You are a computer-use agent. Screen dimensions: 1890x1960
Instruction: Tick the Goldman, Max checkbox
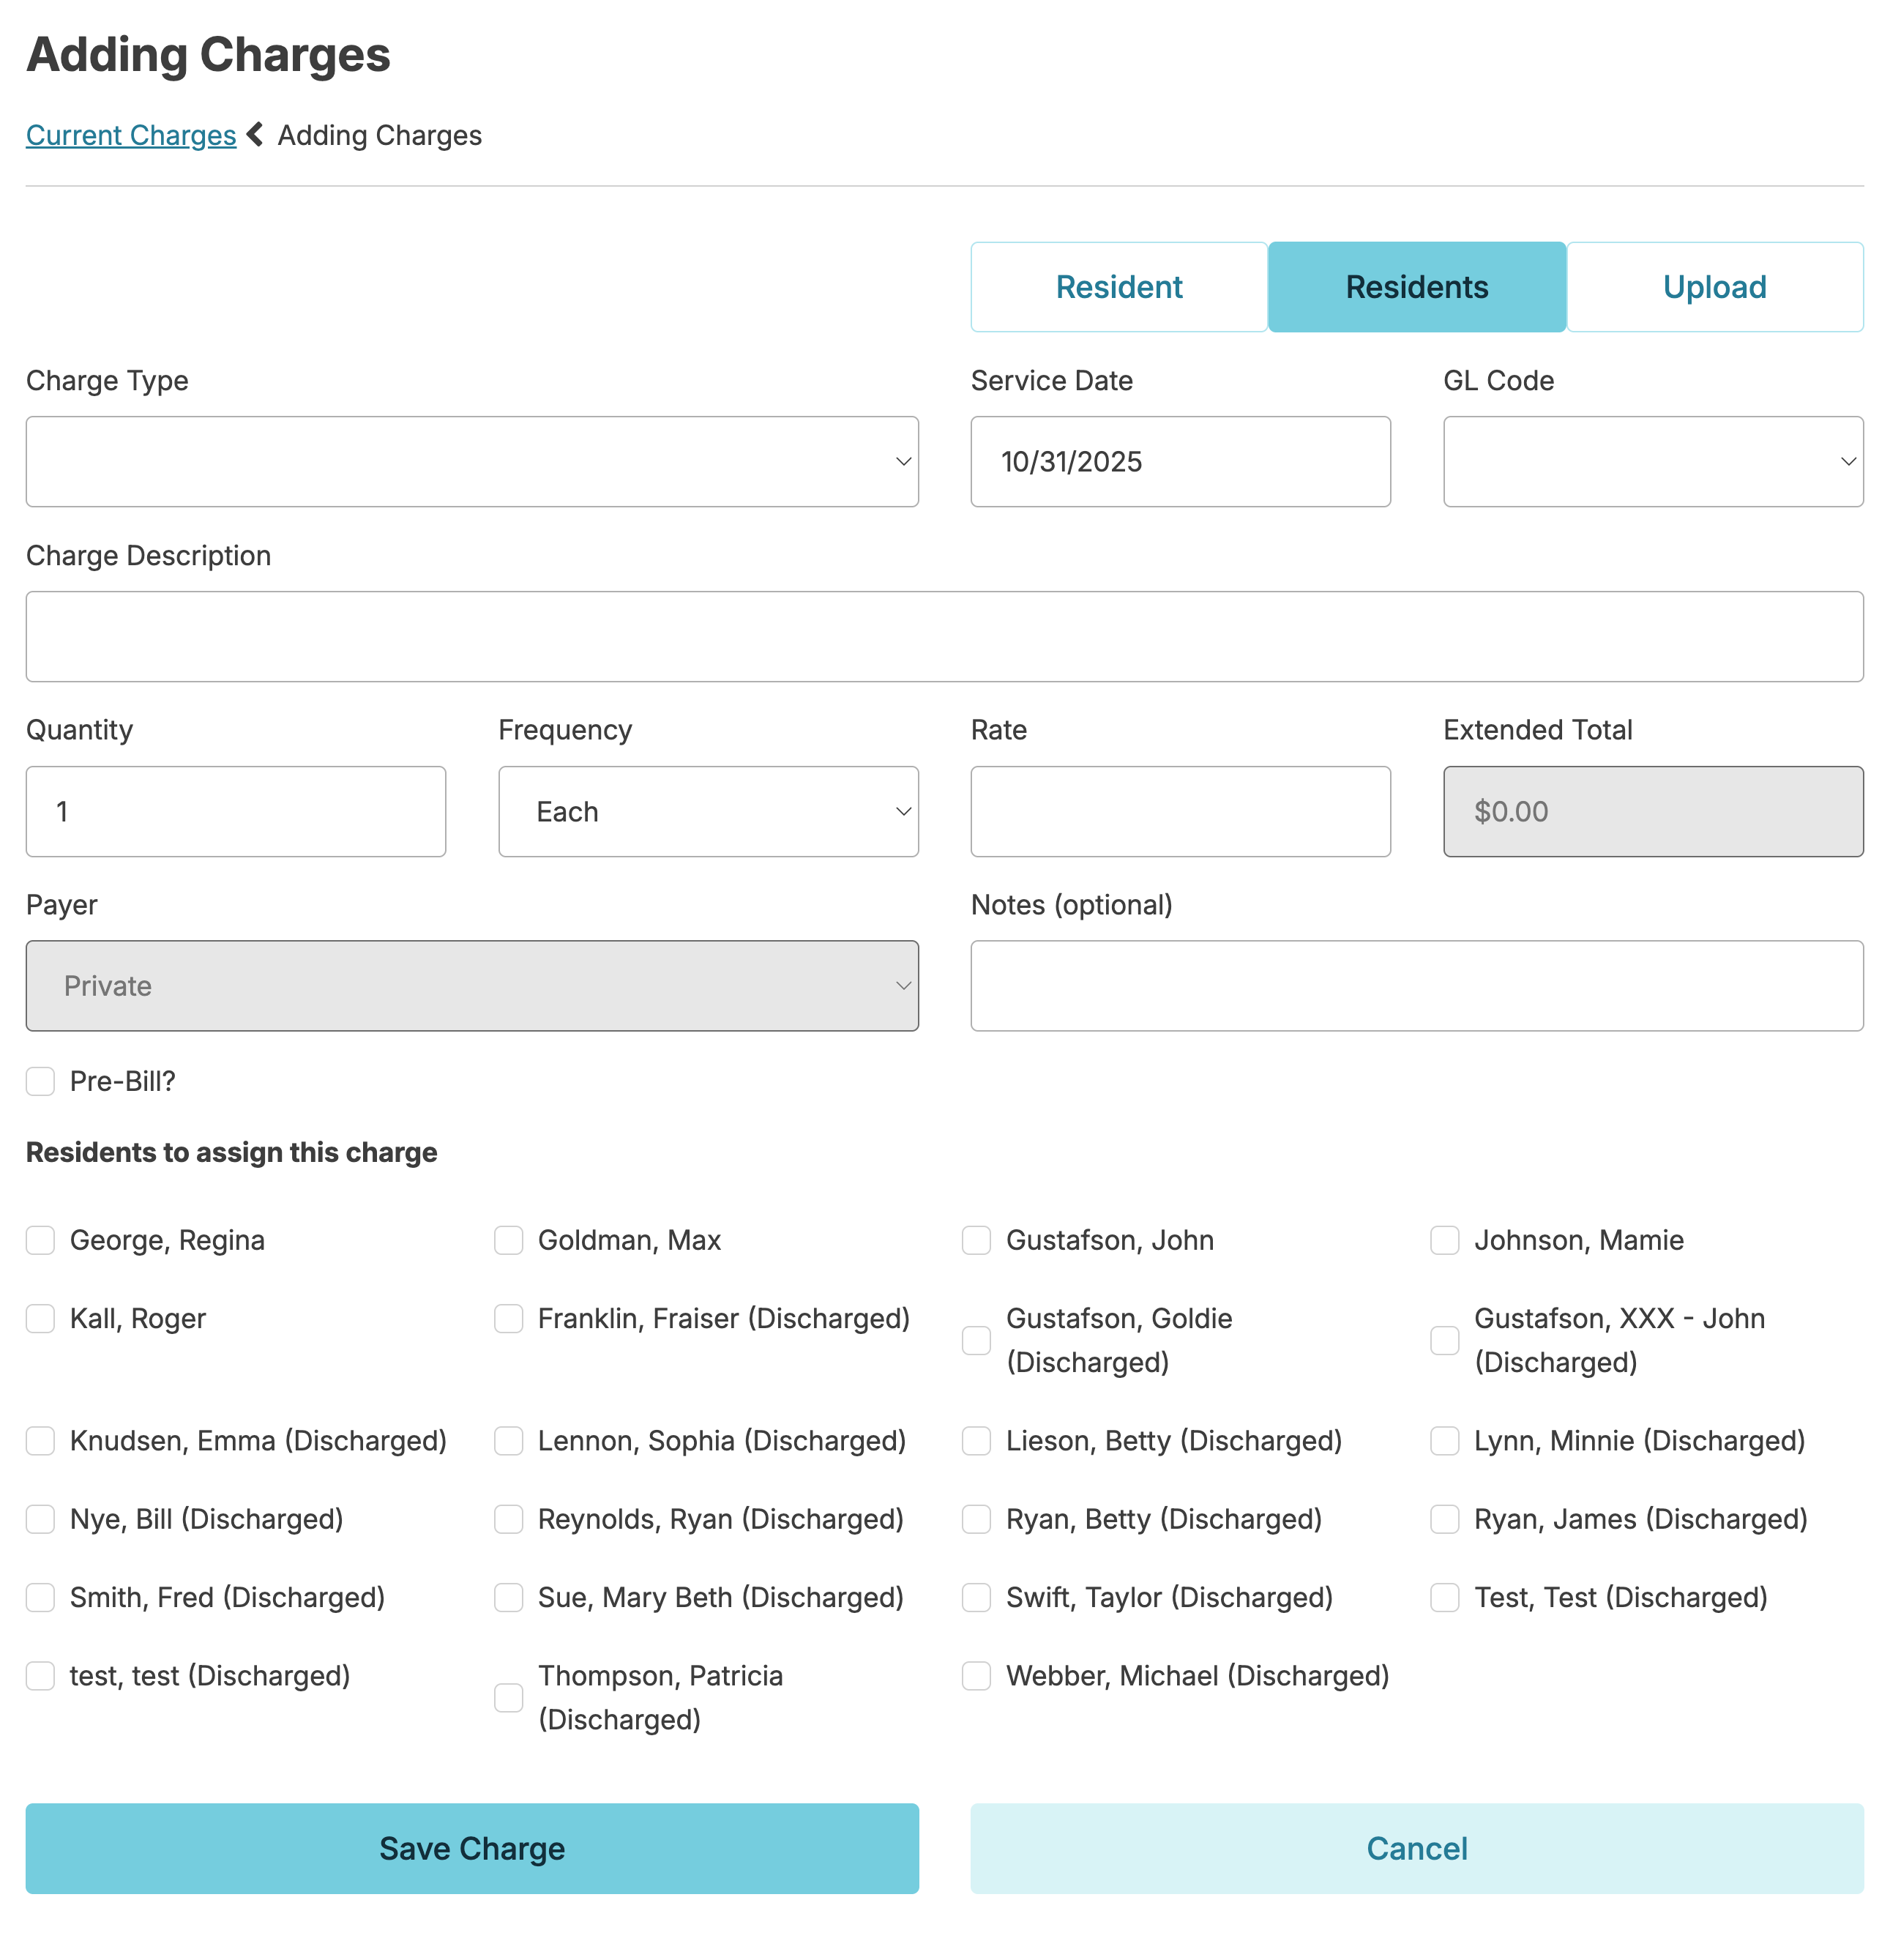point(508,1240)
